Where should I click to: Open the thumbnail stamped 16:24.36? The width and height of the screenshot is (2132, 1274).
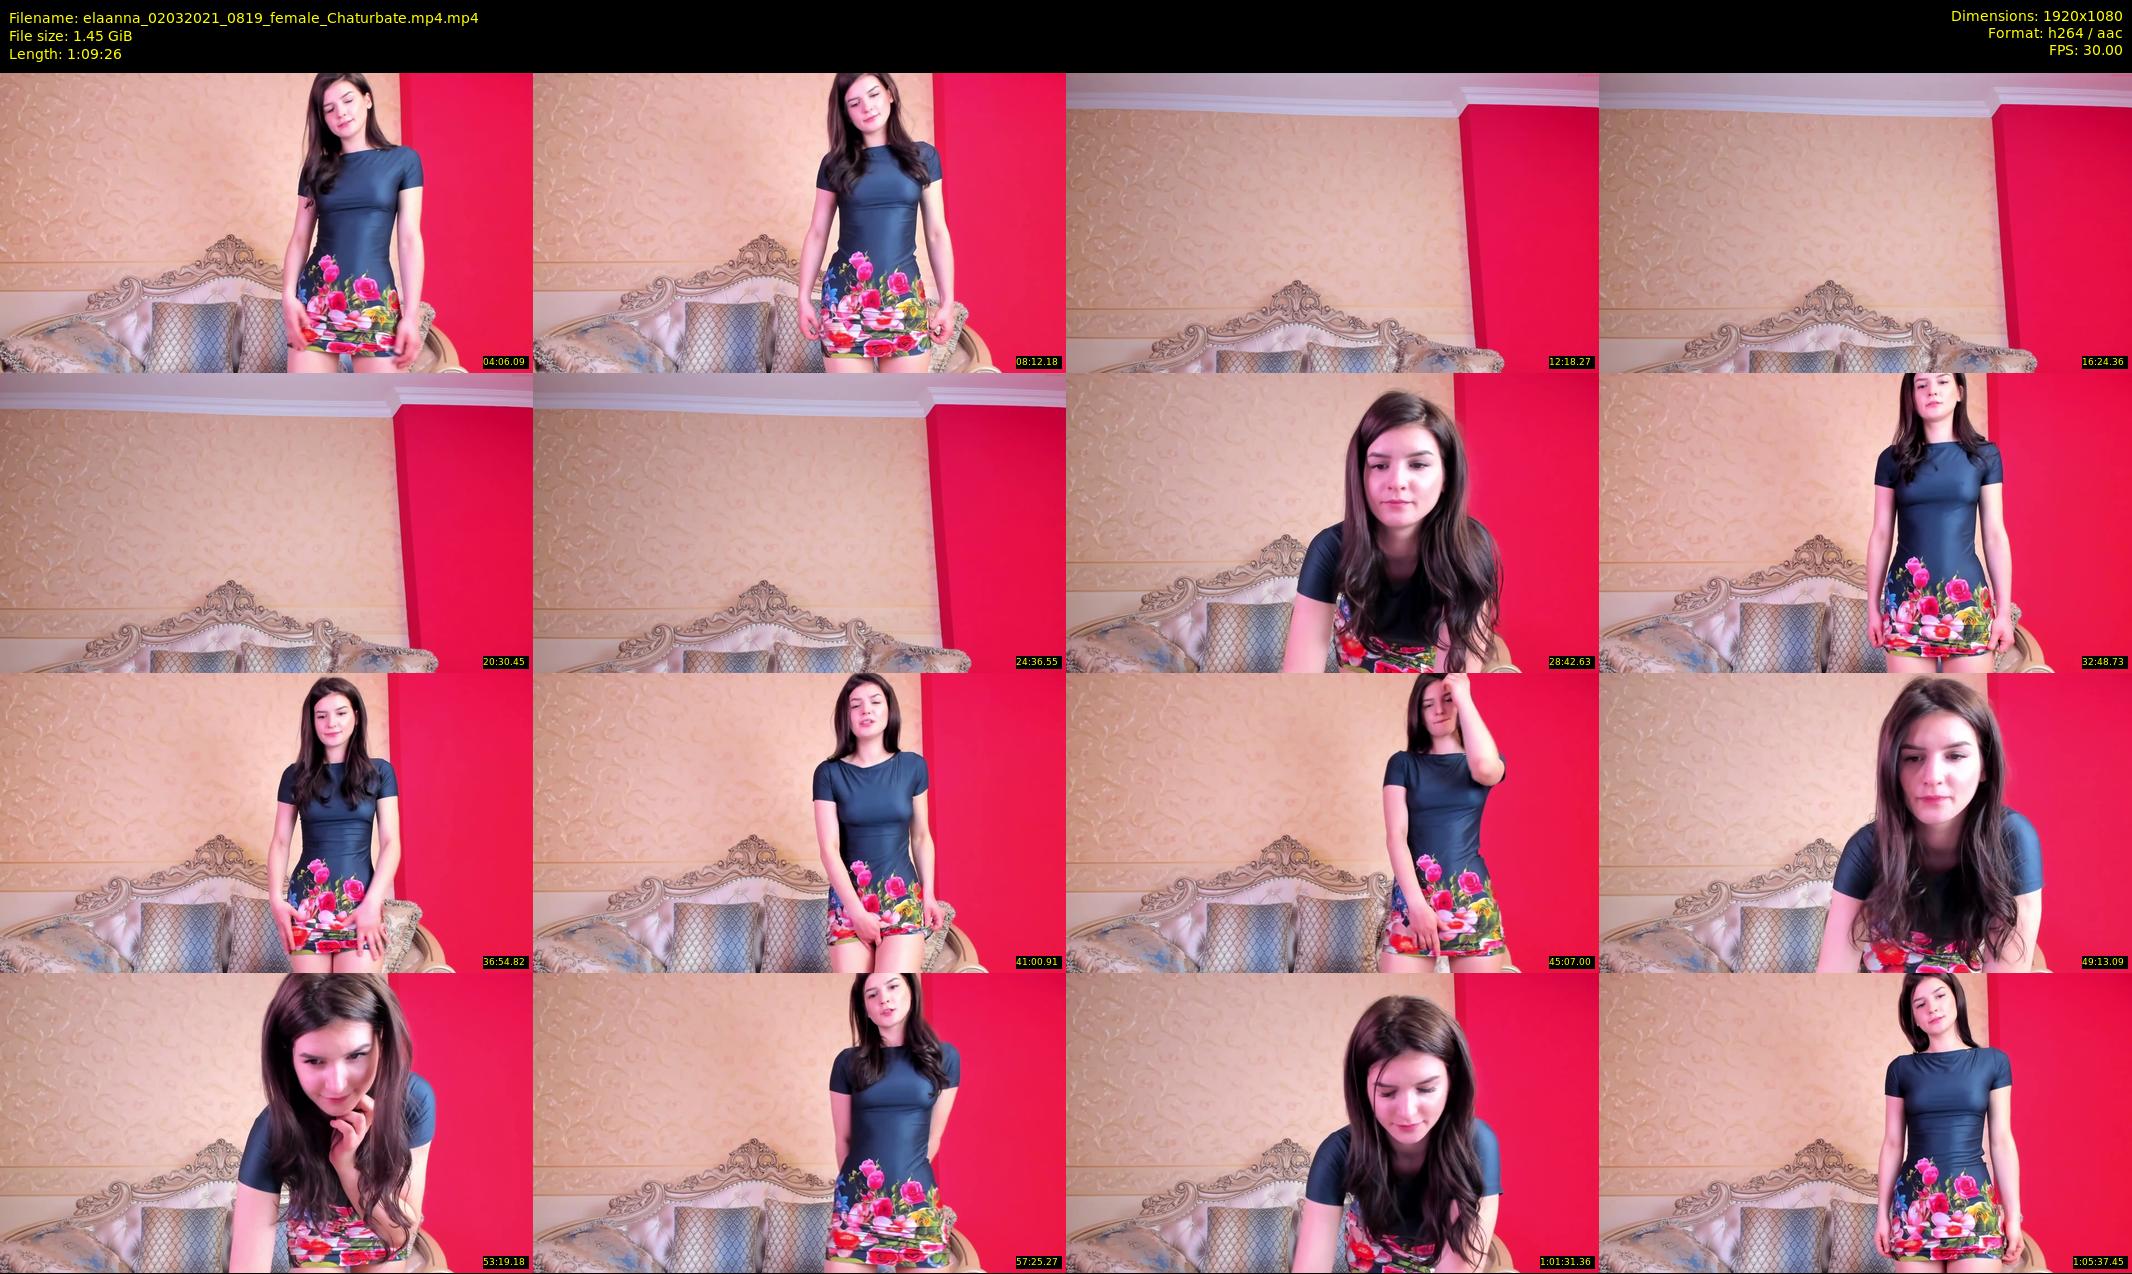point(1865,222)
